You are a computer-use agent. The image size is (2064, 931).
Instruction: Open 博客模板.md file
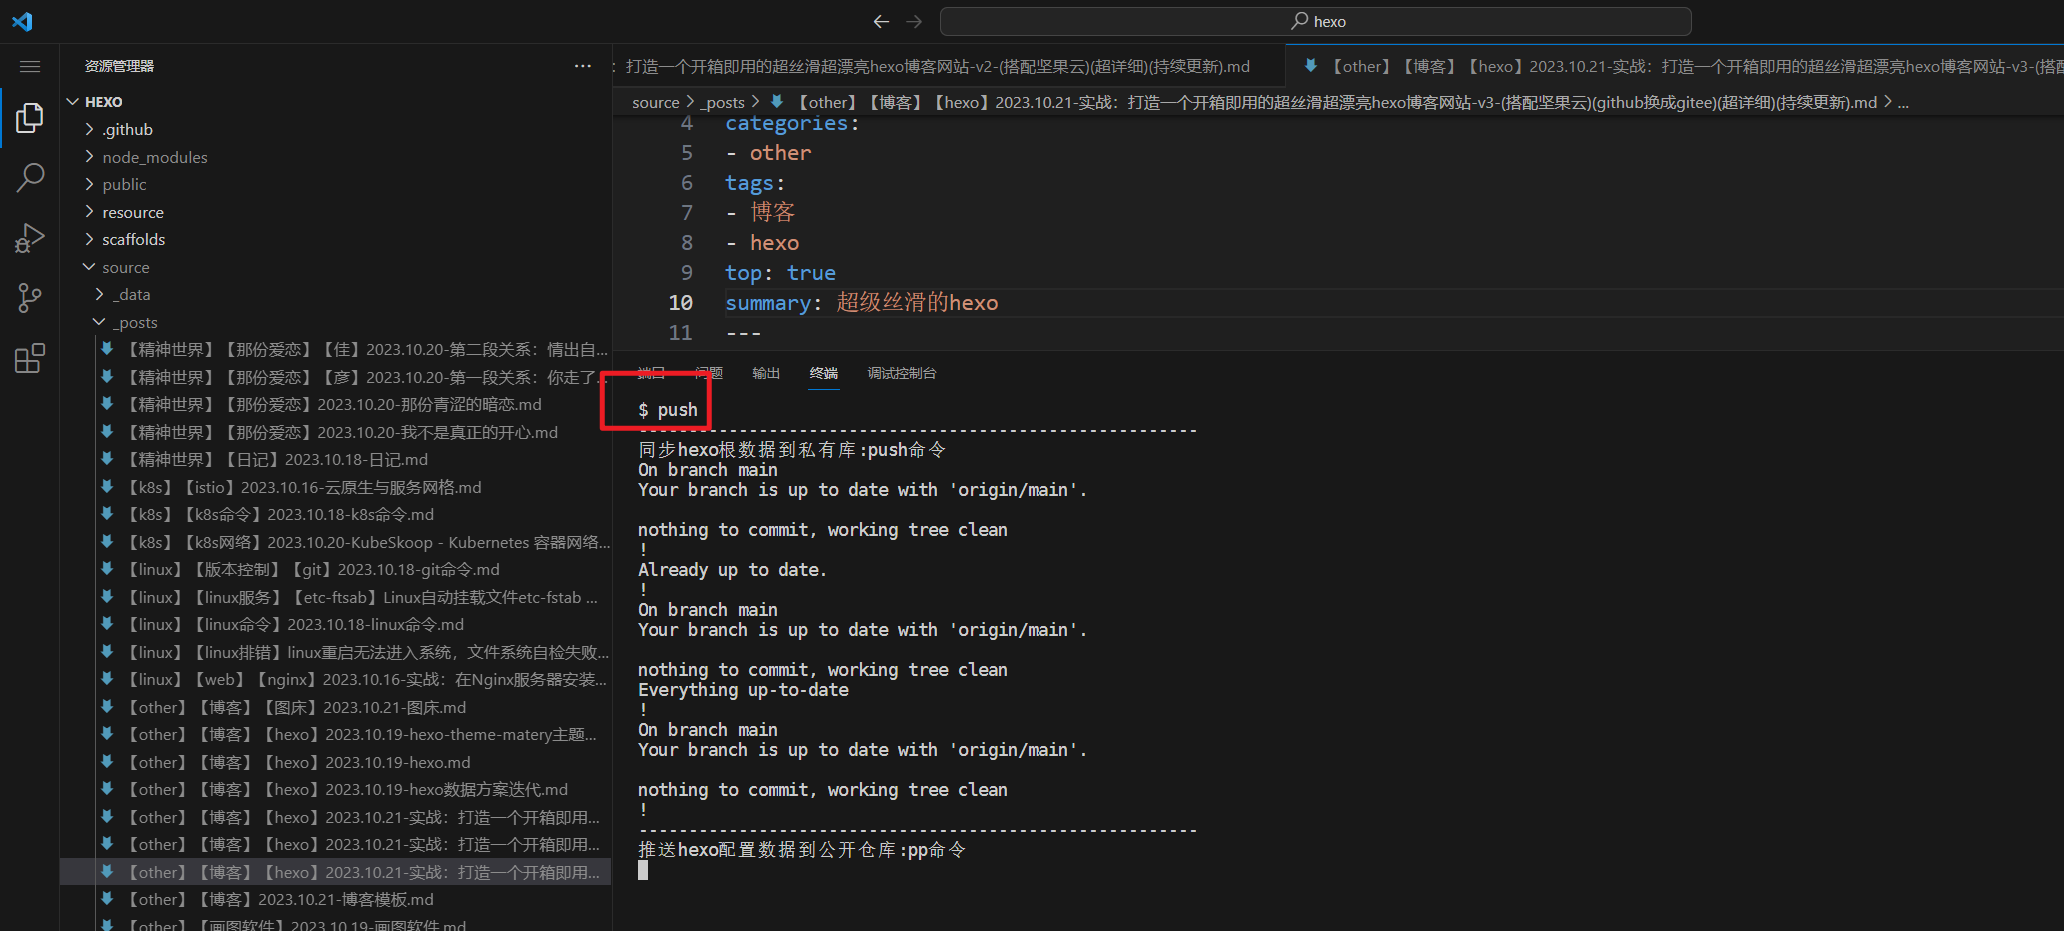point(336,899)
